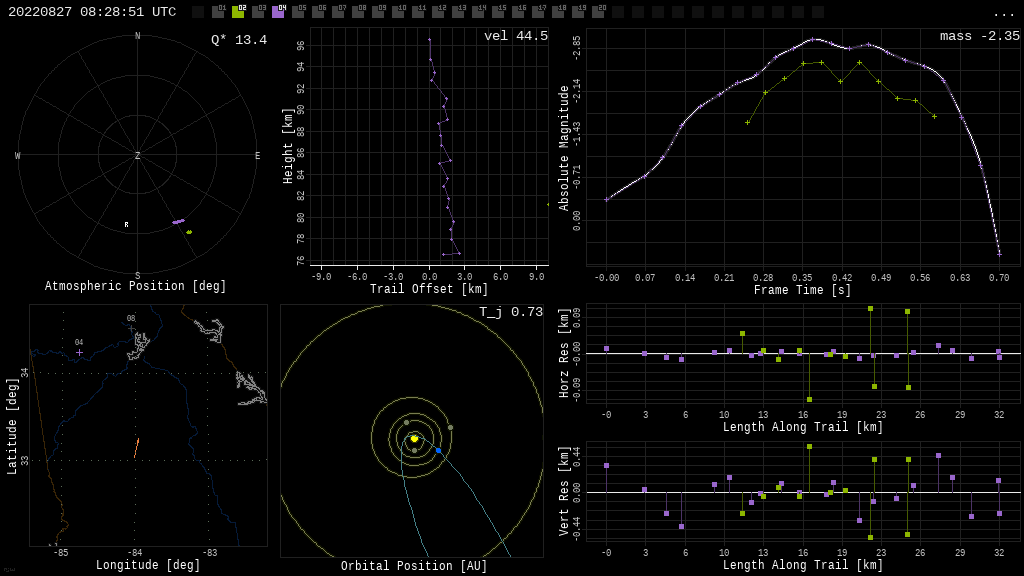Click the station 08 cross marker on map
The image size is (1024, 576).
click(x=131, y=328)
